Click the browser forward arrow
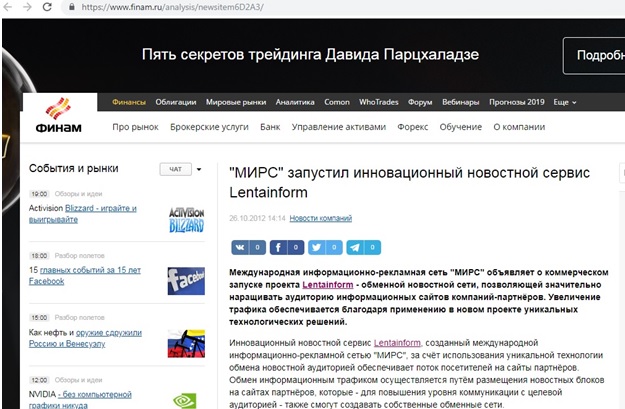The image size is (625, 409). pyautogui.click(x=27, y=7)
